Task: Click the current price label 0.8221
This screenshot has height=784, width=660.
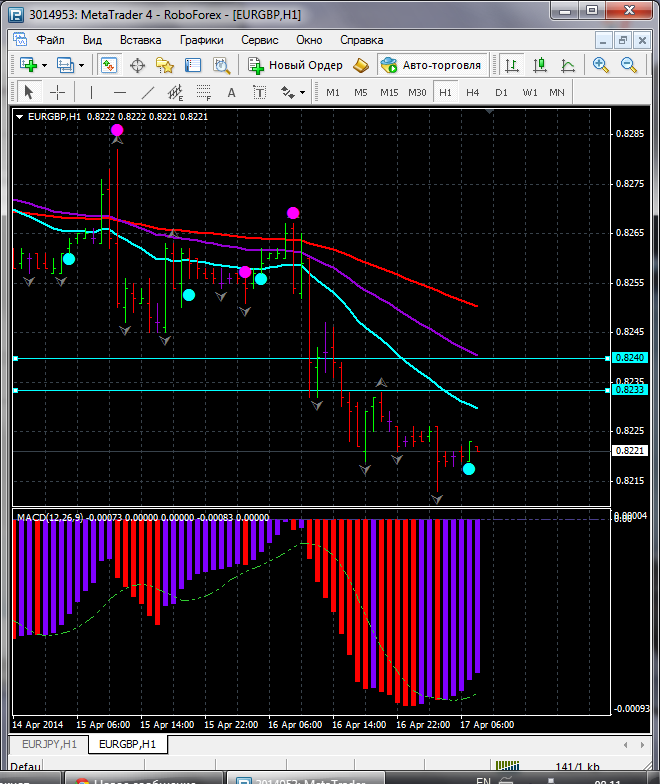Action: tap(630, 450)
